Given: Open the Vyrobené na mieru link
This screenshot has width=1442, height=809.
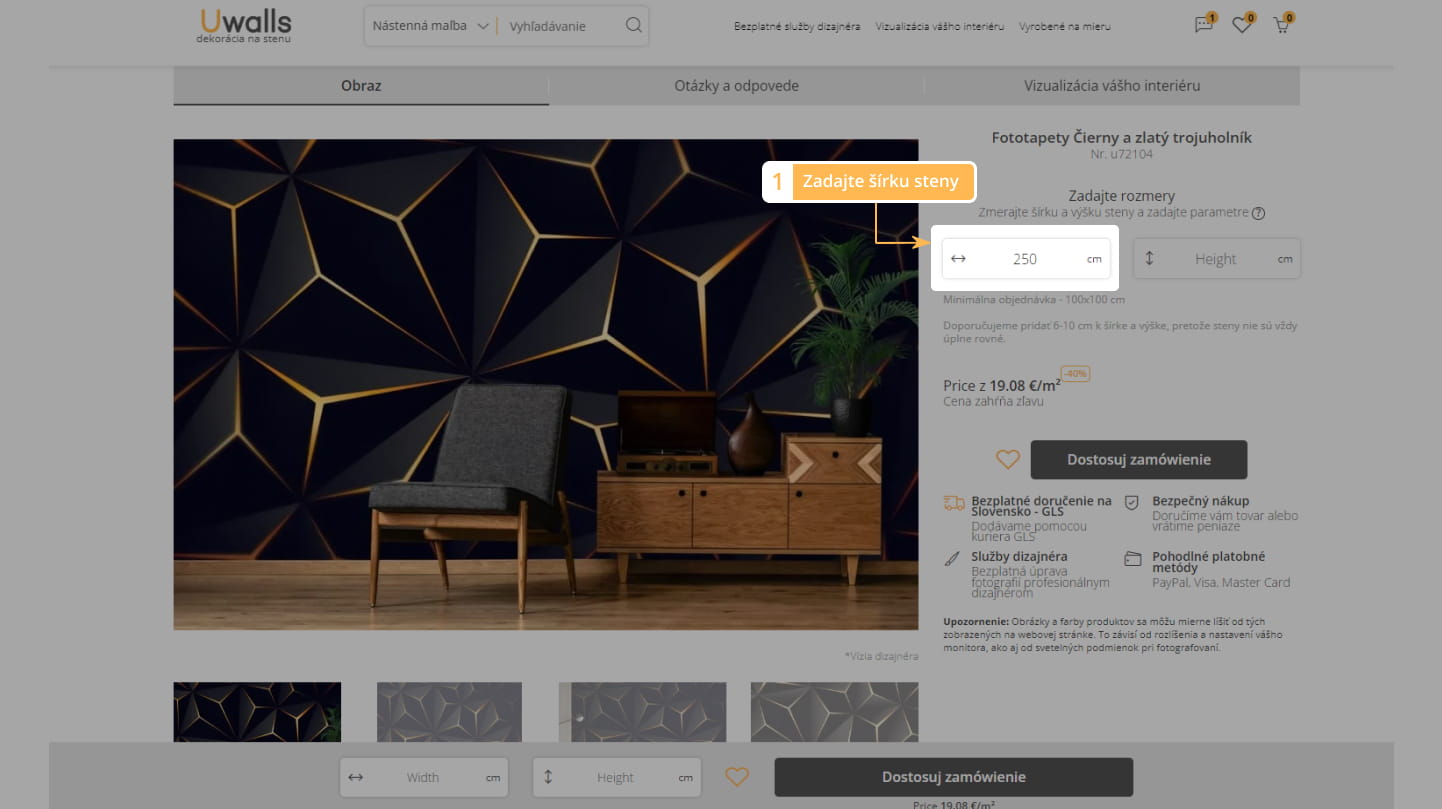Looking at the screenshot, I should (x=1064, y=27).
